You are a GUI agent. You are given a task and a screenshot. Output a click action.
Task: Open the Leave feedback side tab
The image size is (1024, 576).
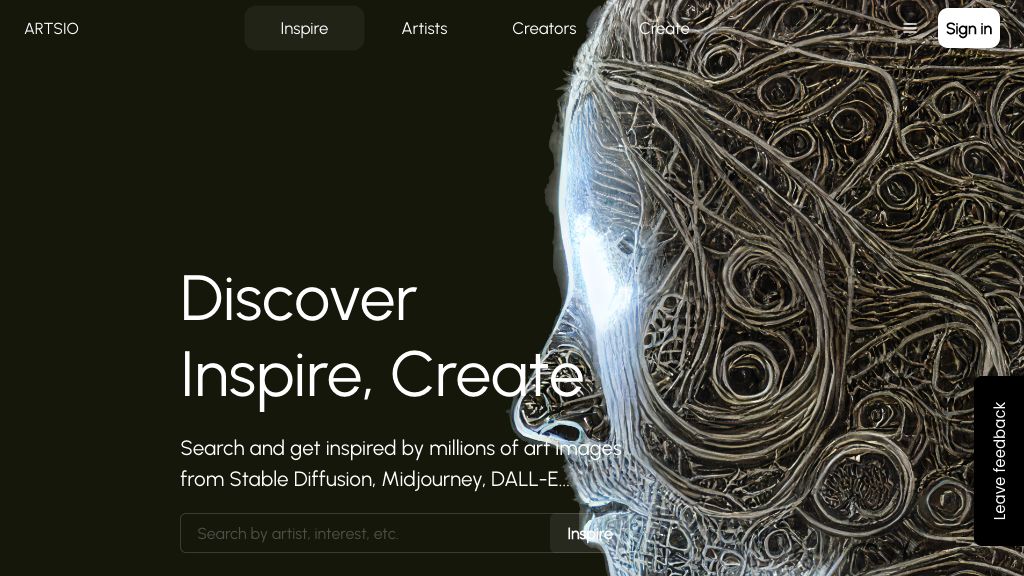click(999, 461)
